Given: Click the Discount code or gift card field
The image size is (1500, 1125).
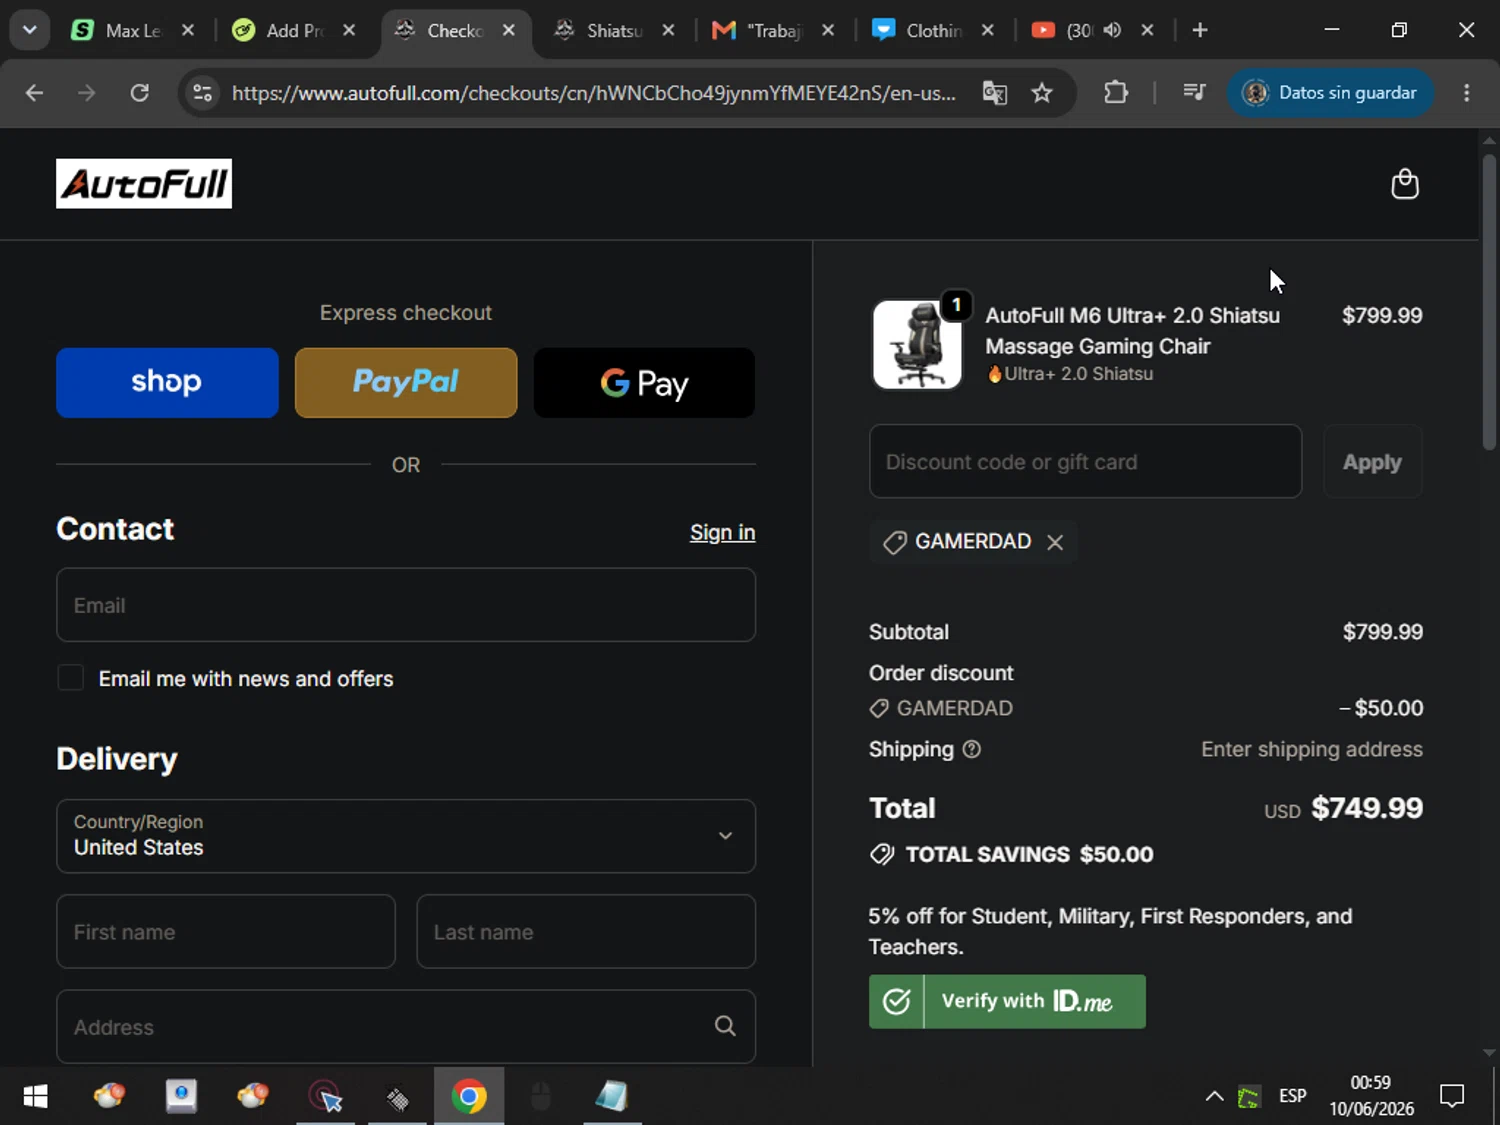Looking at the screenshot, I should coord(1086,462).
